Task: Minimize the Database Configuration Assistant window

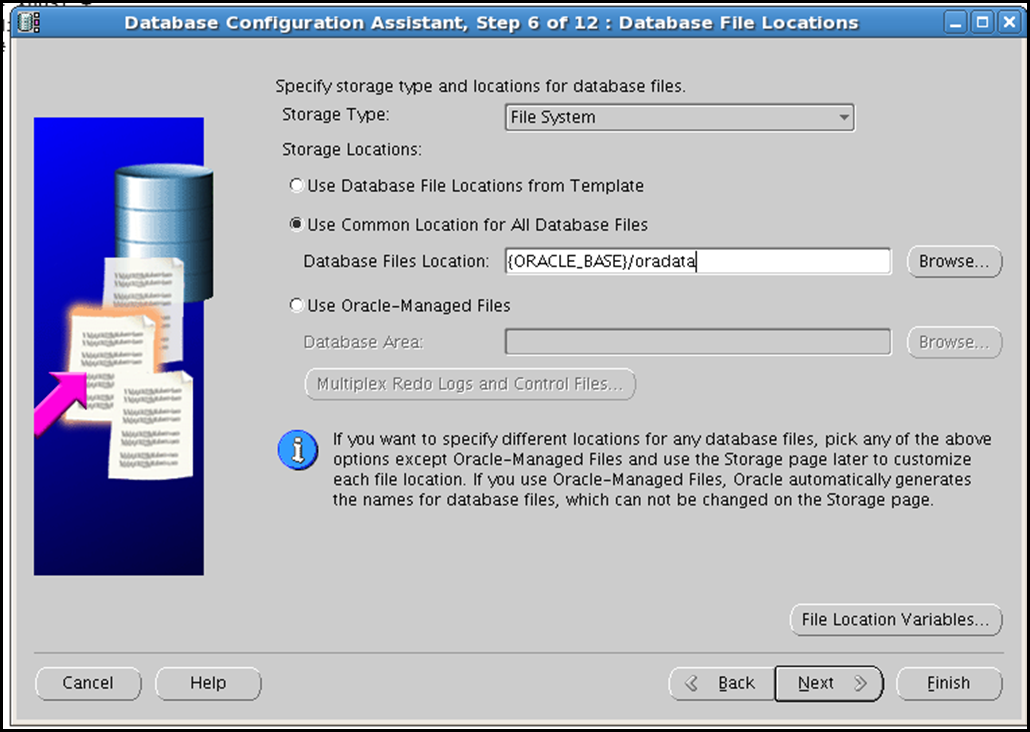Action: pos(955,23)
